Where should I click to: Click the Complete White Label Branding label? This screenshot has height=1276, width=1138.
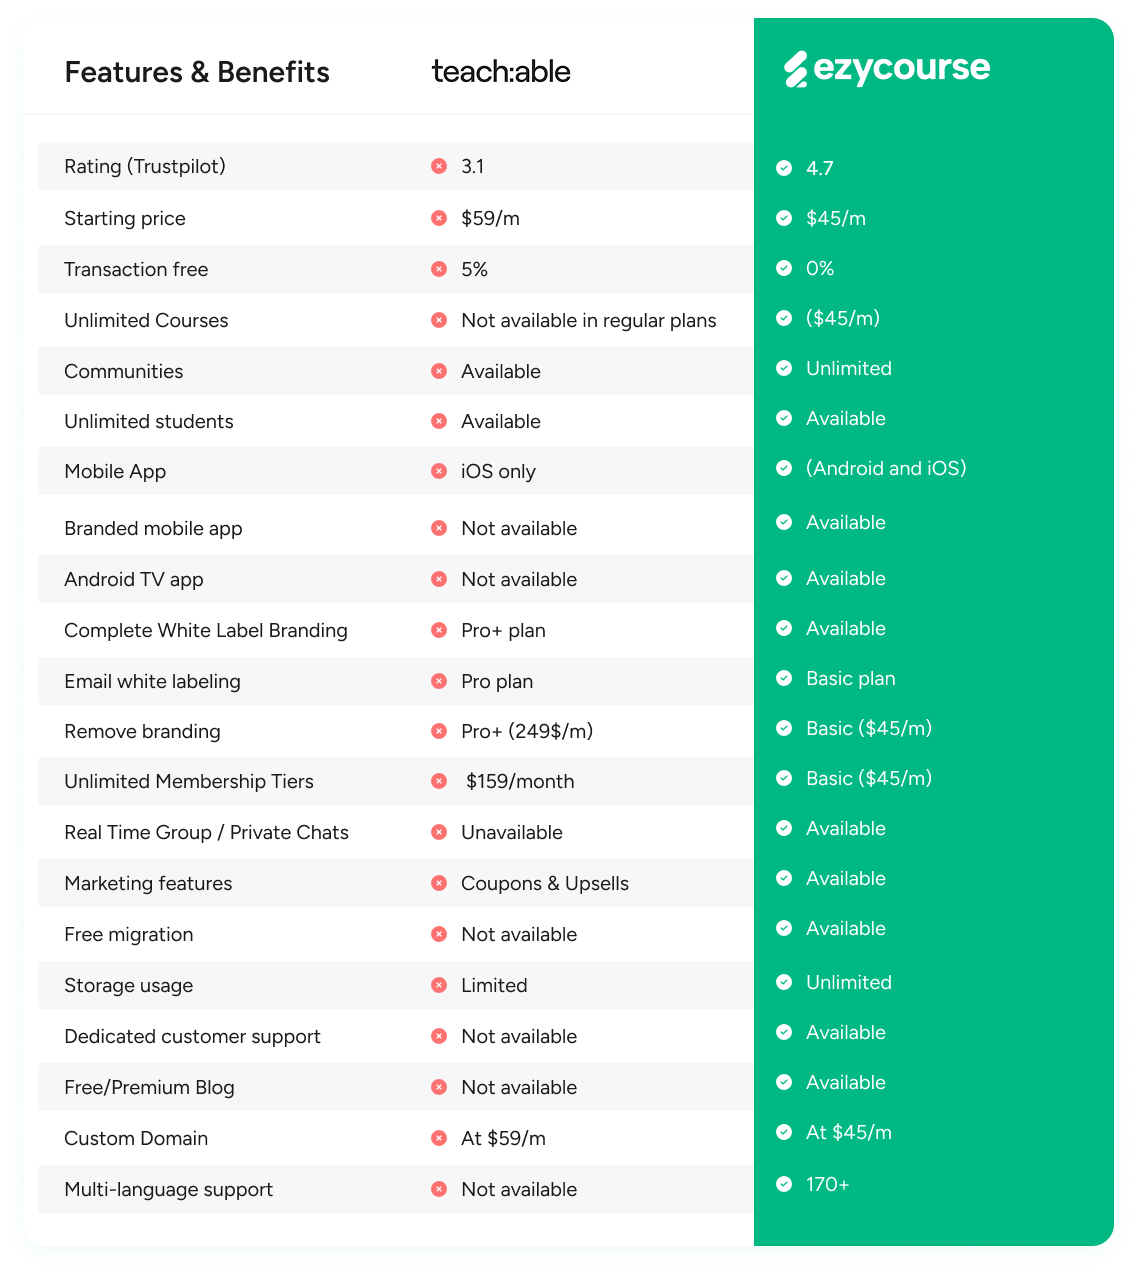(x=206, y=630)
